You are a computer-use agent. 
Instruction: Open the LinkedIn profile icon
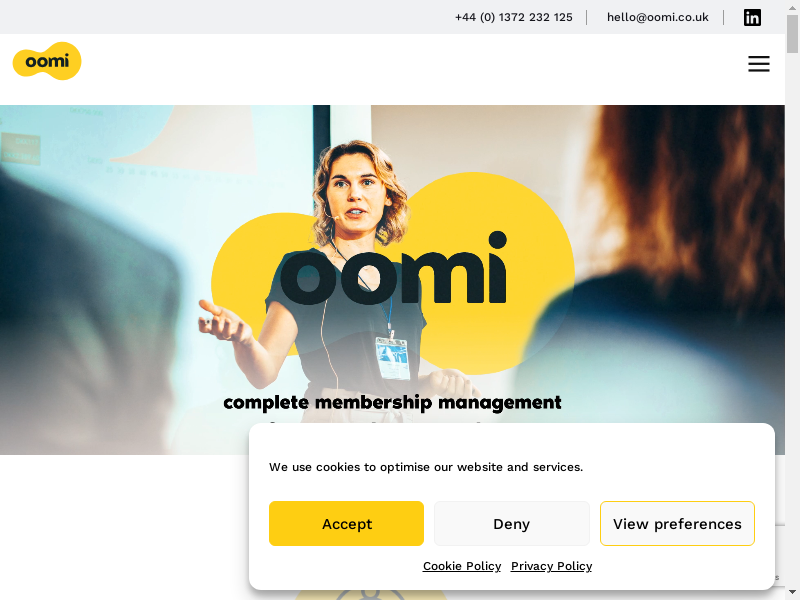coord(752,17)
